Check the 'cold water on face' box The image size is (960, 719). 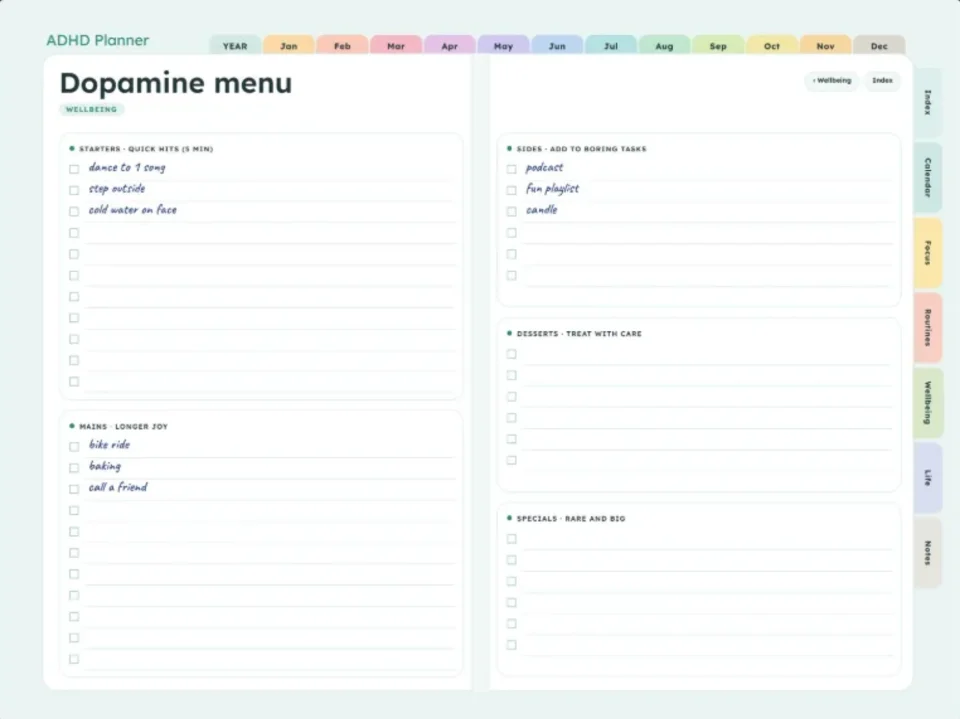74,211
